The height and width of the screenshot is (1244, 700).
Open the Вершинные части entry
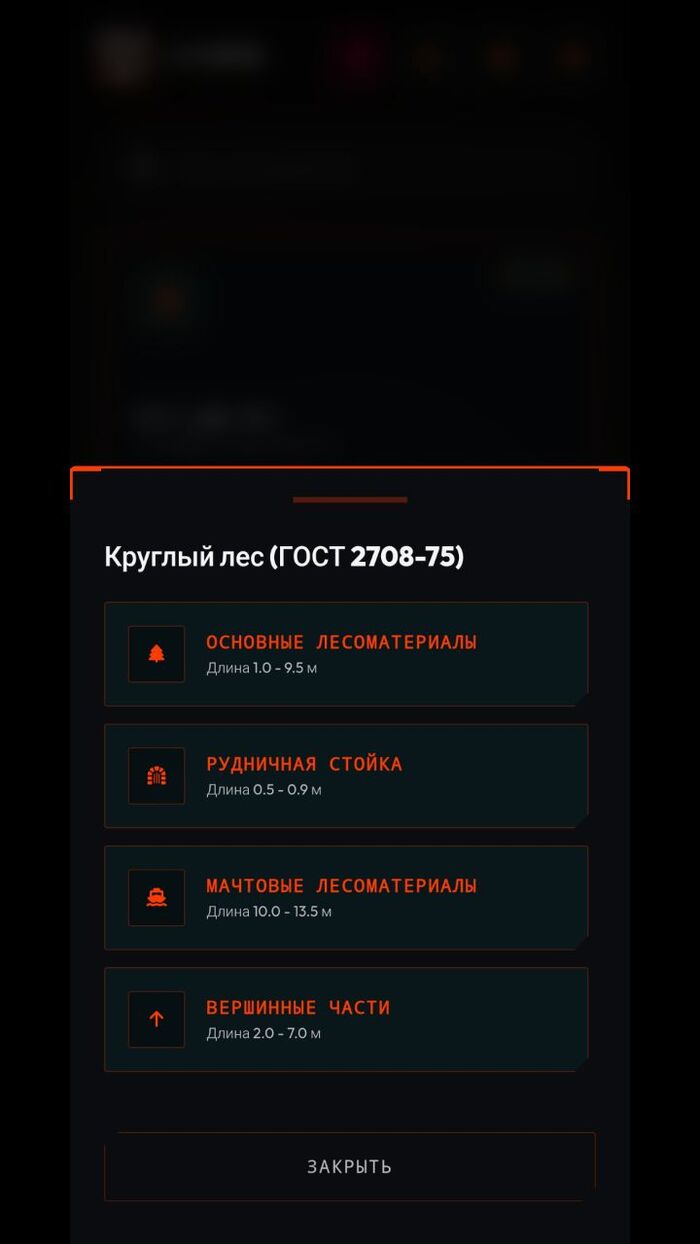point(298,1008)
